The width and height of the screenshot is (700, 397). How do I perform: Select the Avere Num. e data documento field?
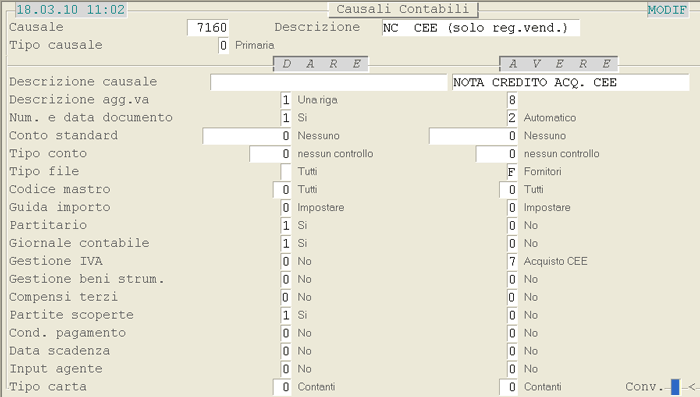(x=512, y=118)
